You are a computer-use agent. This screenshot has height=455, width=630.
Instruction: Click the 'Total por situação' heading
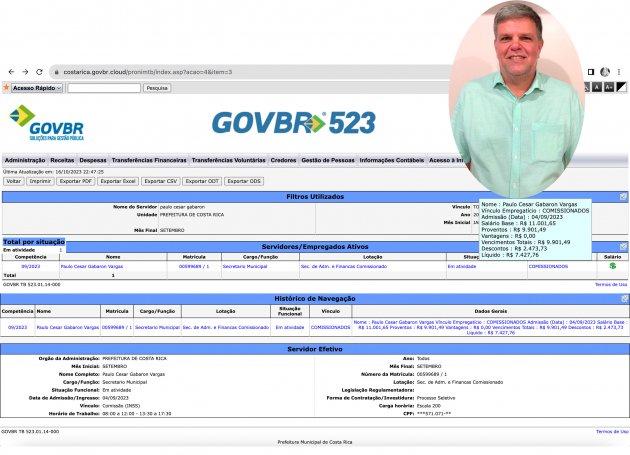click(x=34, y=242)
